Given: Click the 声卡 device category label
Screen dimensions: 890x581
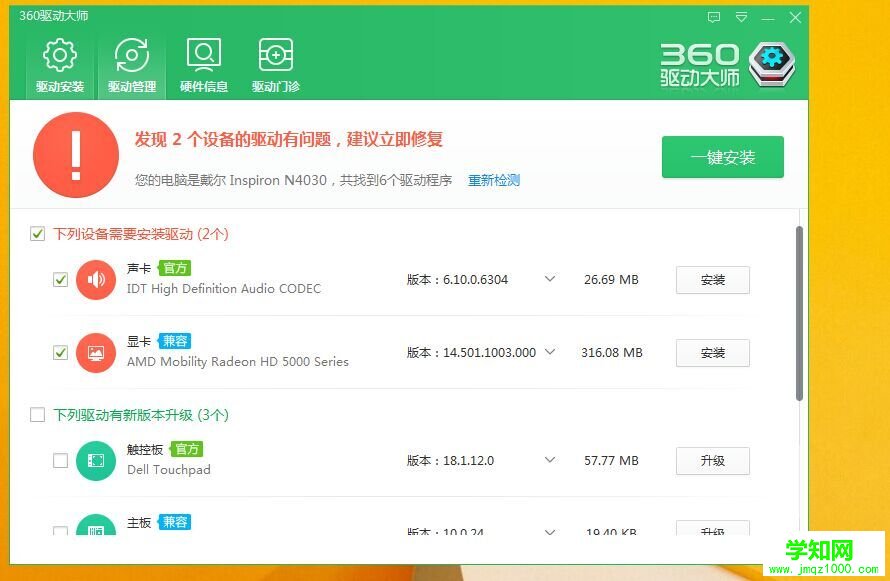Looking at the screenshot, I should click(x=138, y=268).
